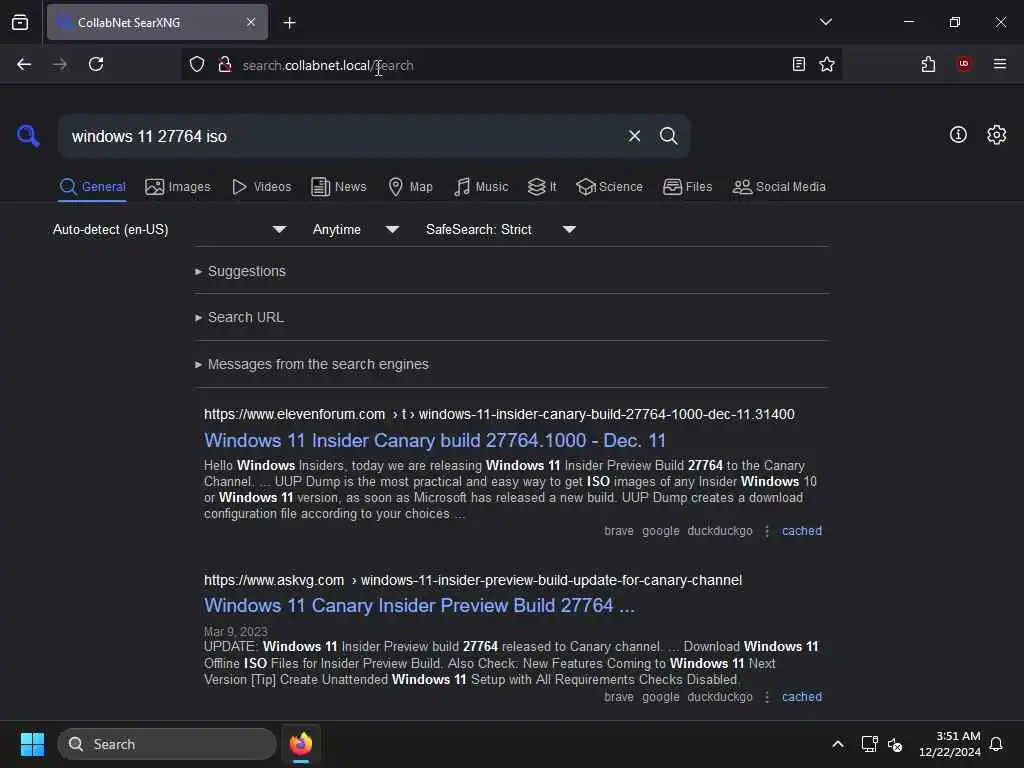Open more options dots for elevenforum result
1024x768 pixels.
(x=767, y=531)
